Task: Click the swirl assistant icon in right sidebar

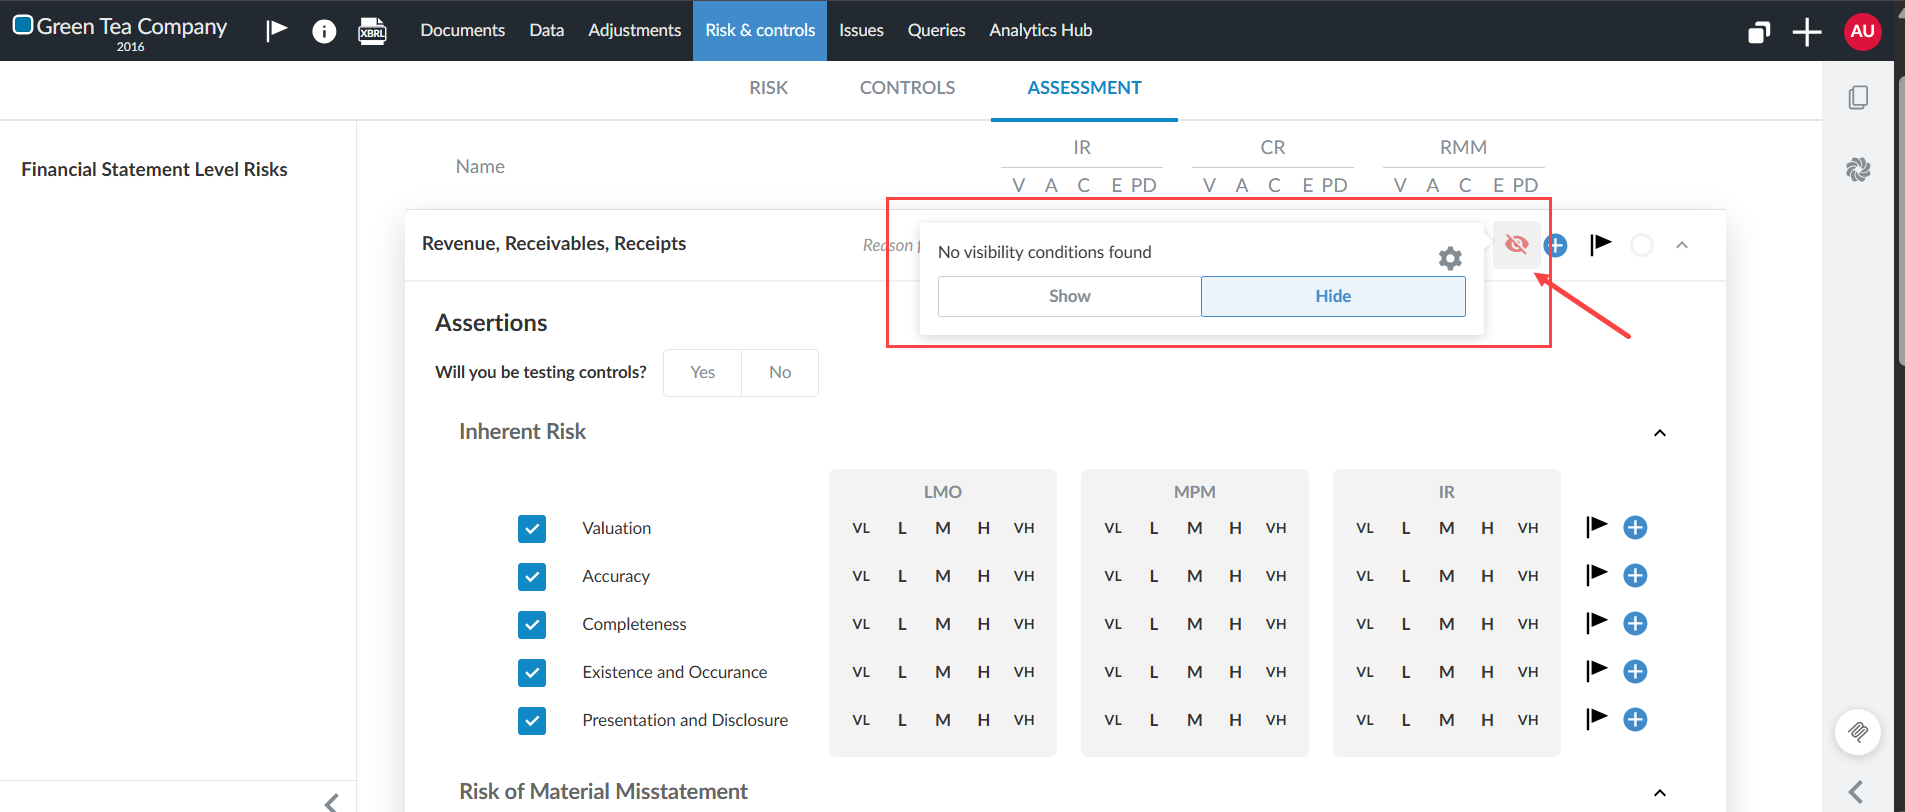Action: point(1858,169)
